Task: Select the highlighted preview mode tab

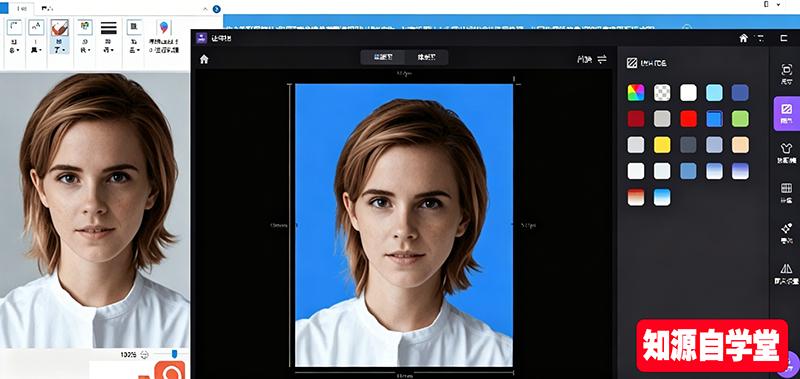Action: point(383,58)
